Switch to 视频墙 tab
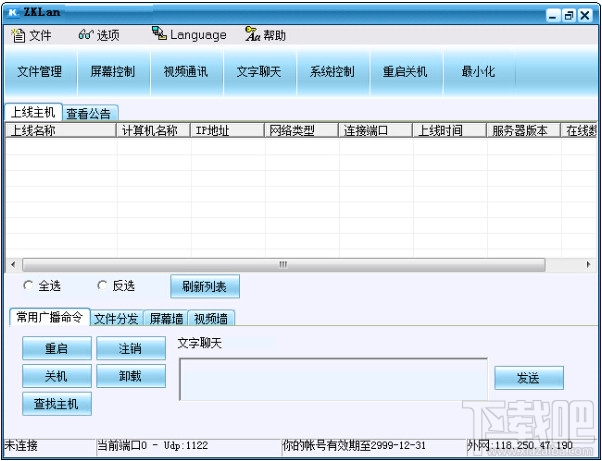 (x=211, y=319)
